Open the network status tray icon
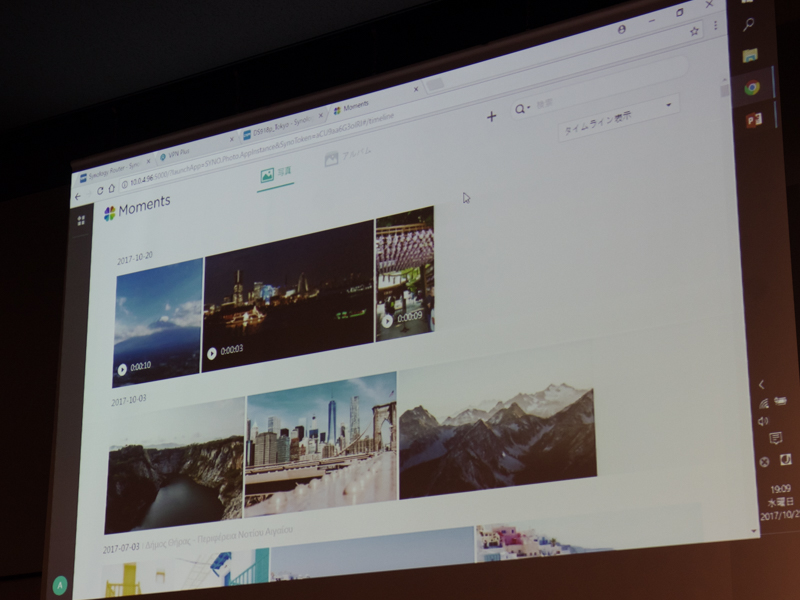Screen dimensions: 800x600 (764, 404)
